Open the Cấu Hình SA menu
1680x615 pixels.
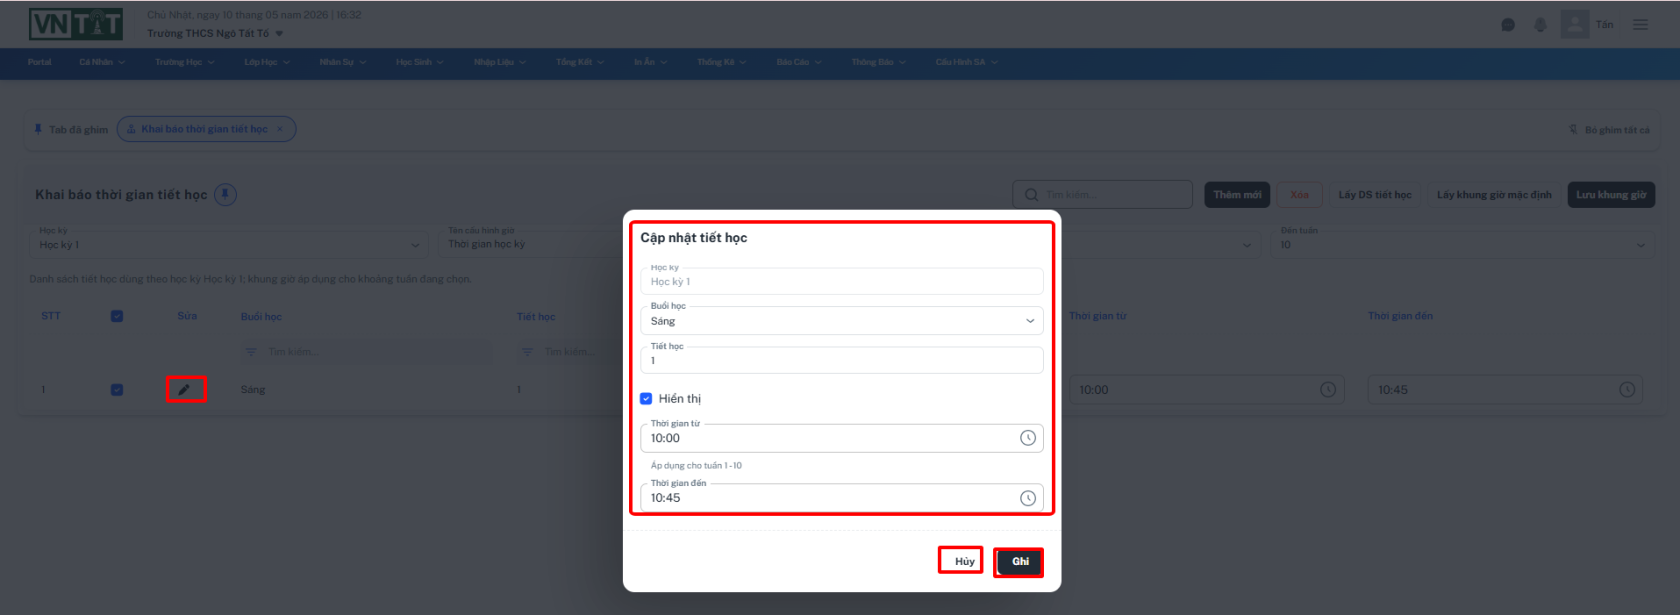(967, 62)
